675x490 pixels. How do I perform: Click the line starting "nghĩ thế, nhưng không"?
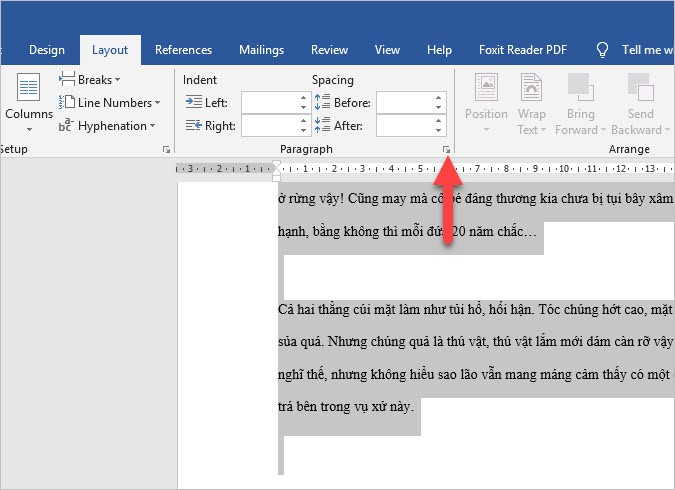tap(475, 375)
